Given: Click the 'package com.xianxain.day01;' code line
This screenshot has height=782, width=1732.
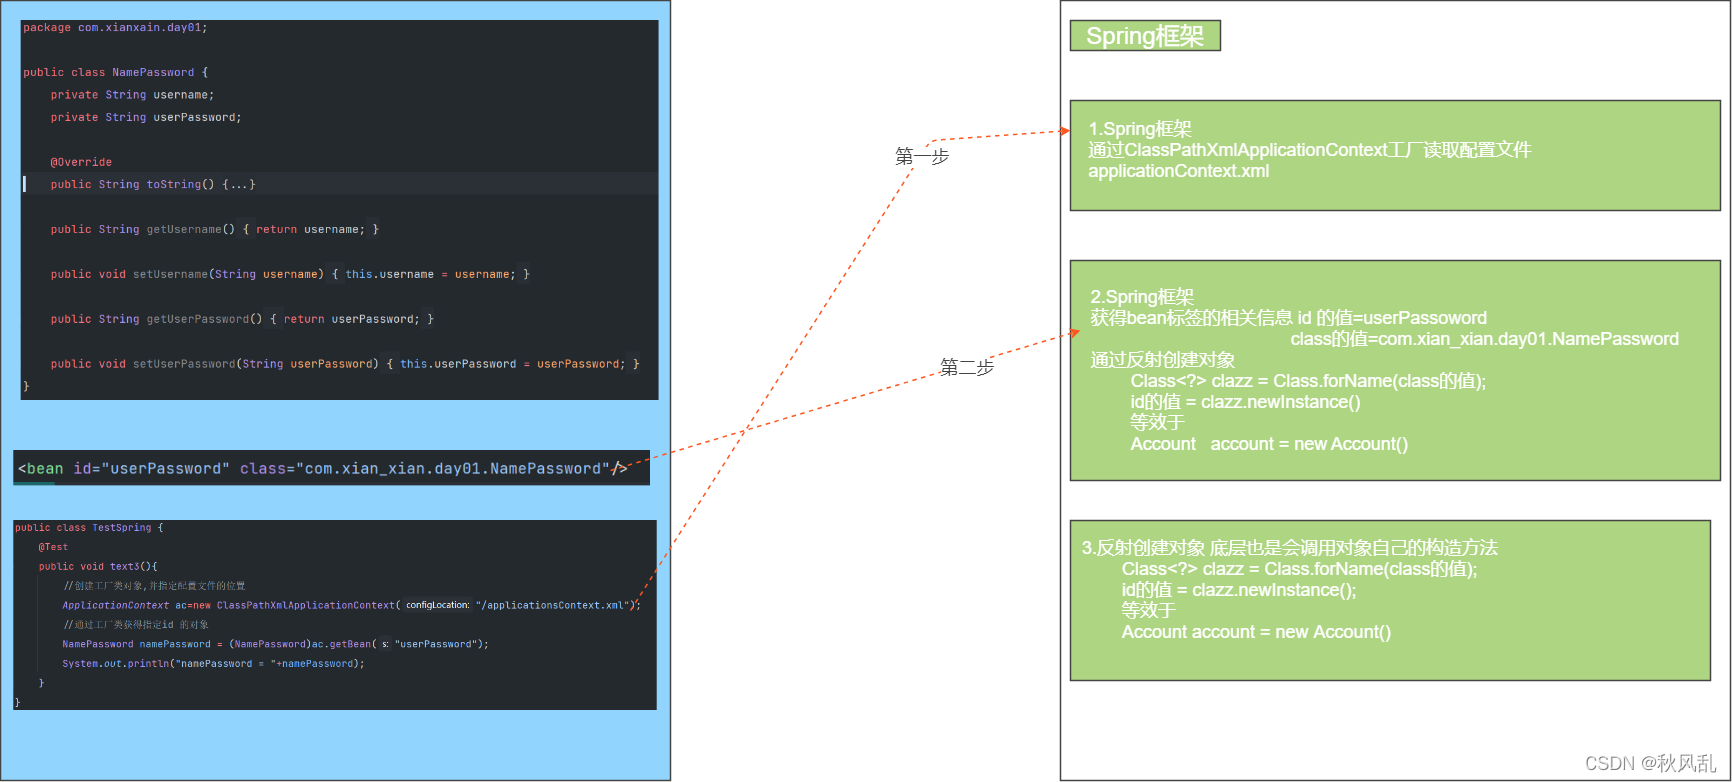Looking at the screenshot, I should pyautogui.click(x=115, y=28).
